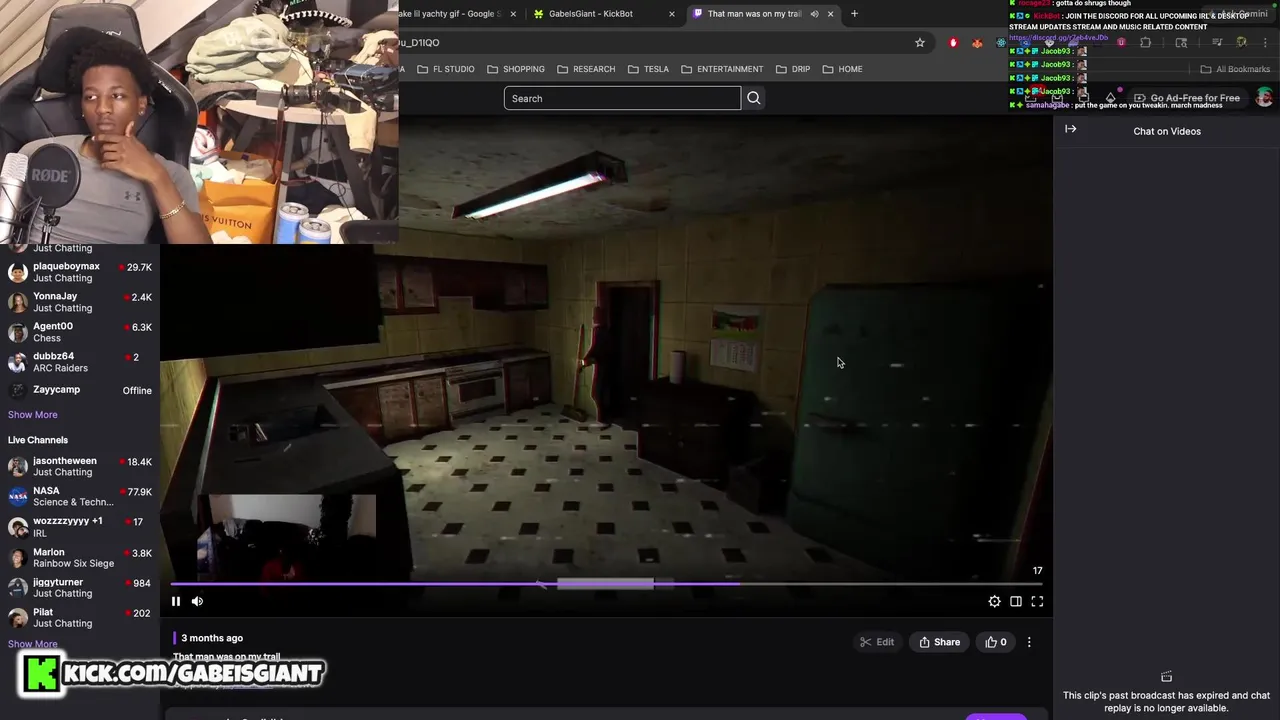Click the dubbz64 avatar icon

coord(18,362)
